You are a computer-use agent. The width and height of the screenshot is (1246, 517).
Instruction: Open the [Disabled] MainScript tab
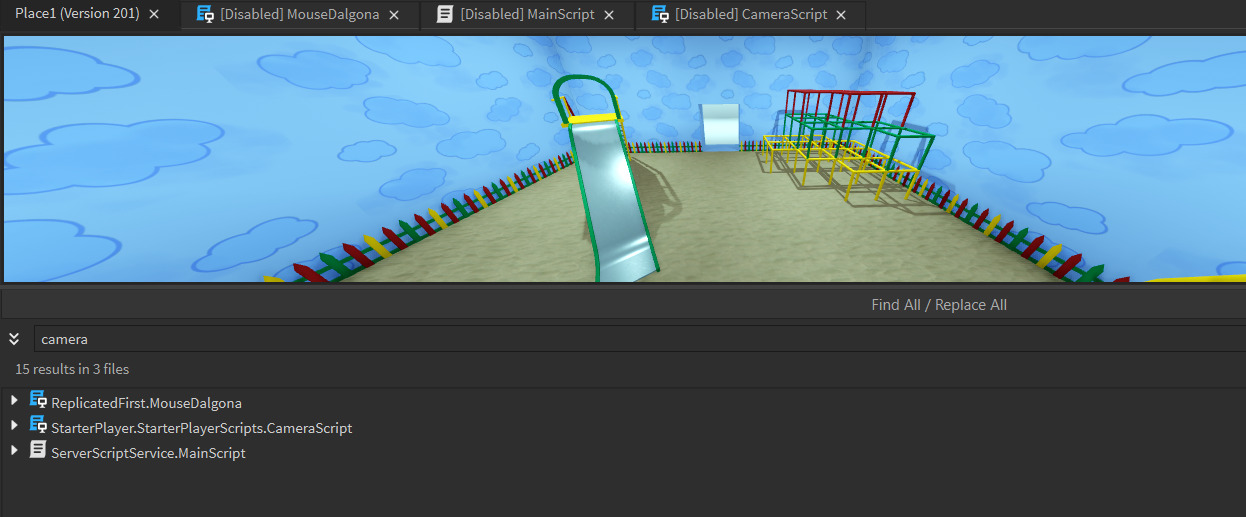pyautogui.click(x=527, y=15)
